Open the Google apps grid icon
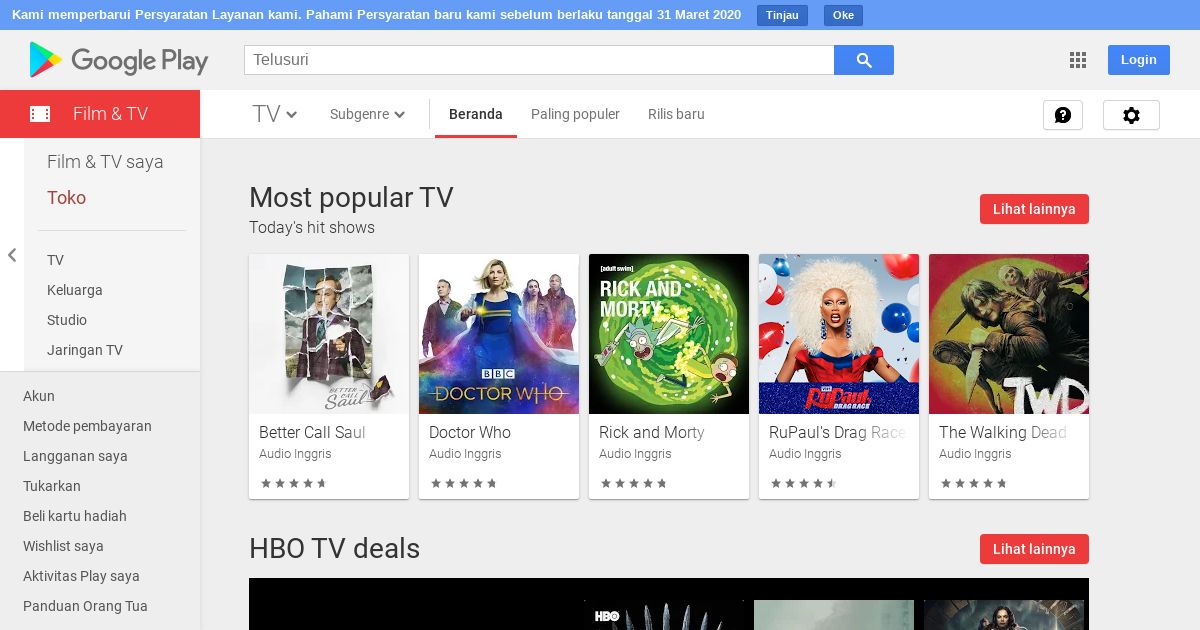Viewport: 1200px width, 630px height. click(1077, 60)
